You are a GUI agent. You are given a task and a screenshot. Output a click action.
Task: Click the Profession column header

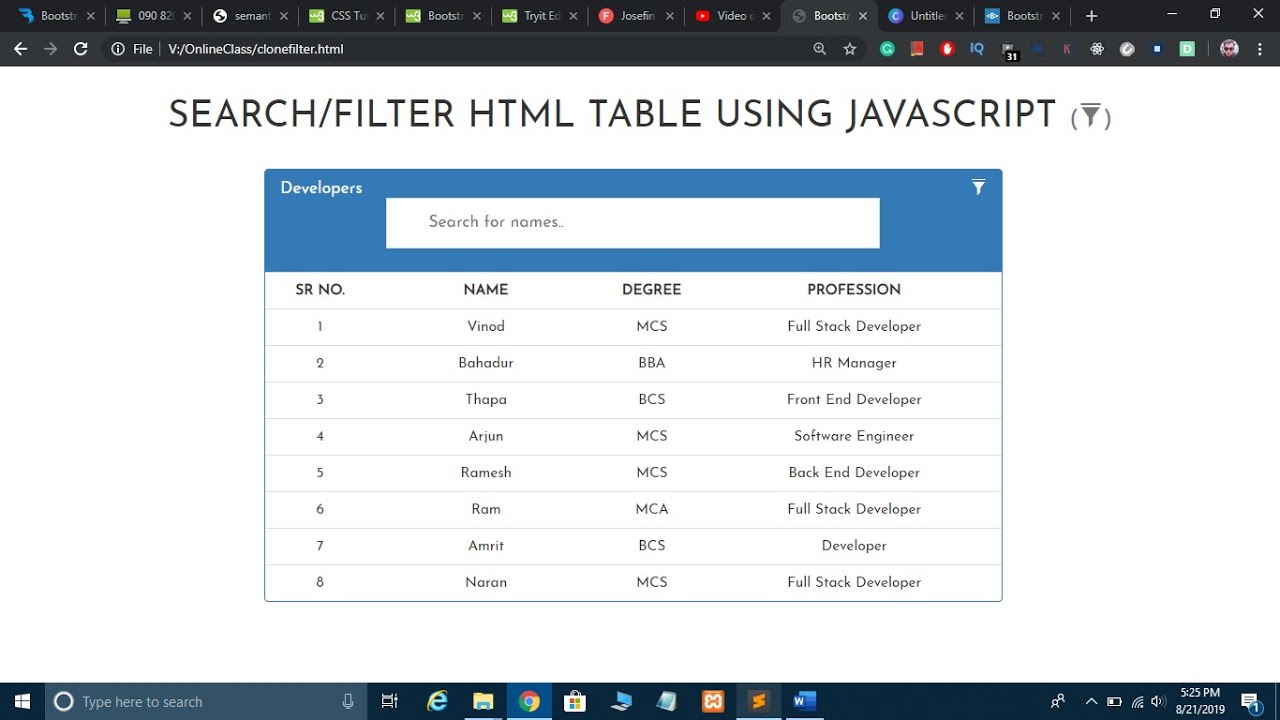coord(853,290)
